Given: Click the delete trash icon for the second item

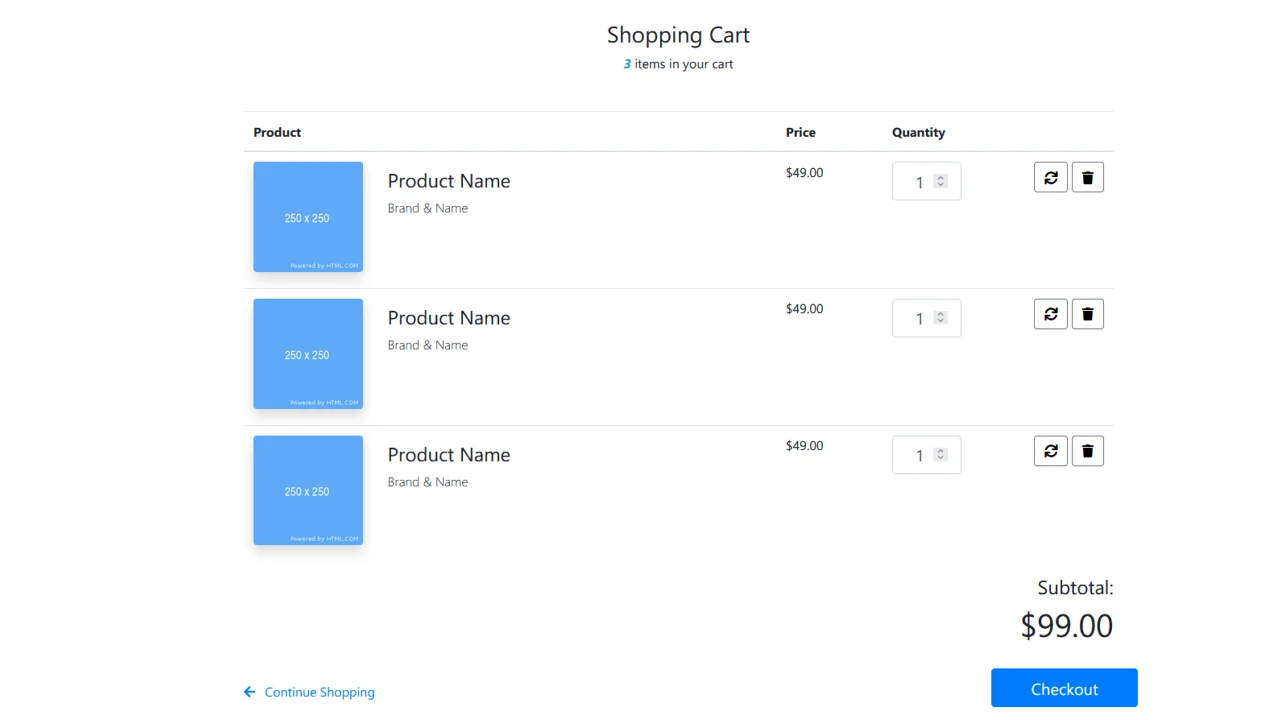Looking at the screenshot, I should pyautogui.click(x=1087, y=313).
